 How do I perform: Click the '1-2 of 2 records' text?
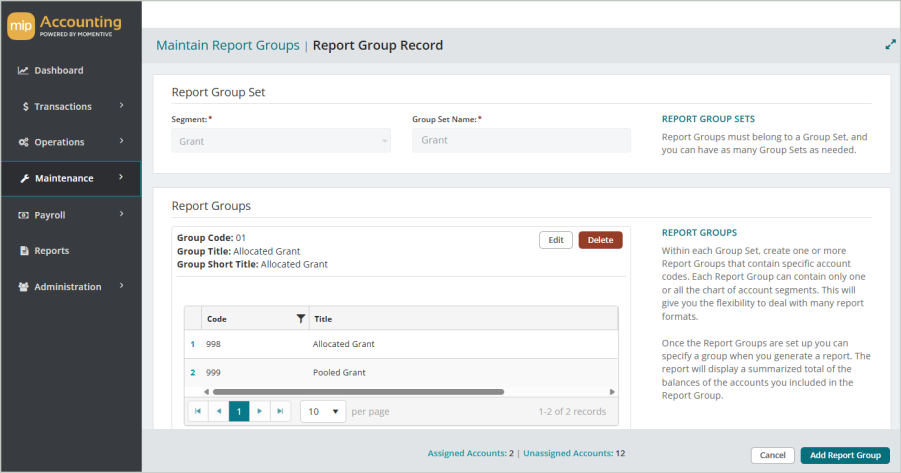pyautogui.click(x=572, y=412)
